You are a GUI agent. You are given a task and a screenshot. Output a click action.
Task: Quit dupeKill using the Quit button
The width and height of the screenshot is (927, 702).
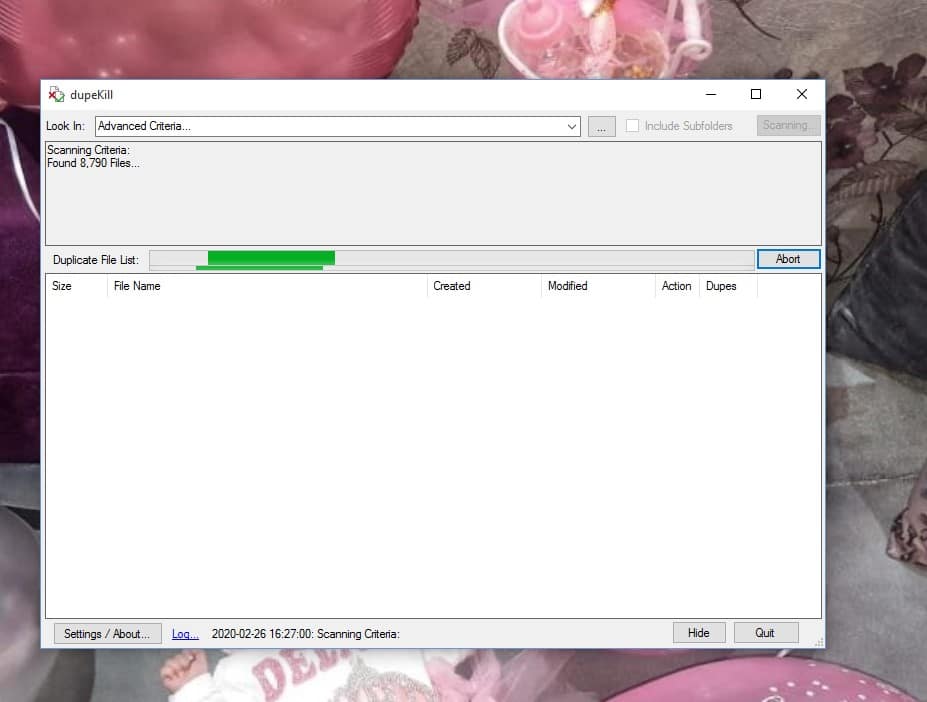[x=765, y=633]
